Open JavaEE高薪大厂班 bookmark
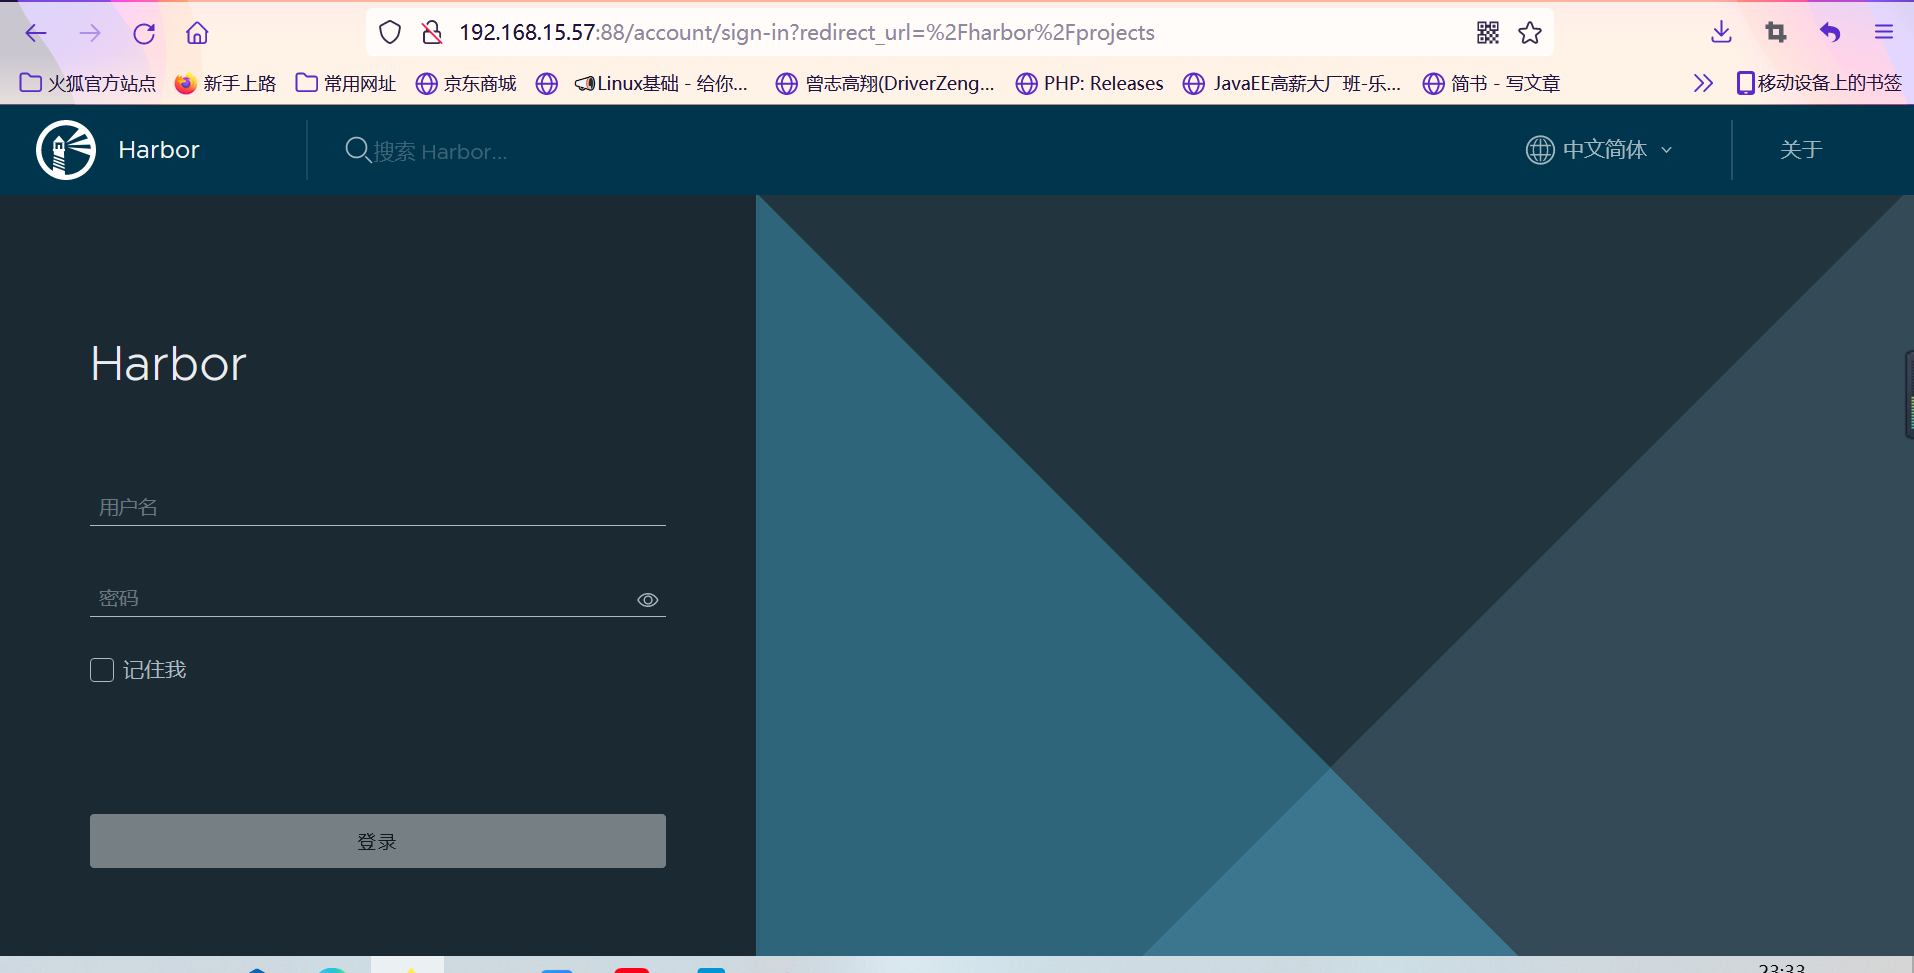The width and height of the screenshot is (1914, 973). click(1292, 83)
